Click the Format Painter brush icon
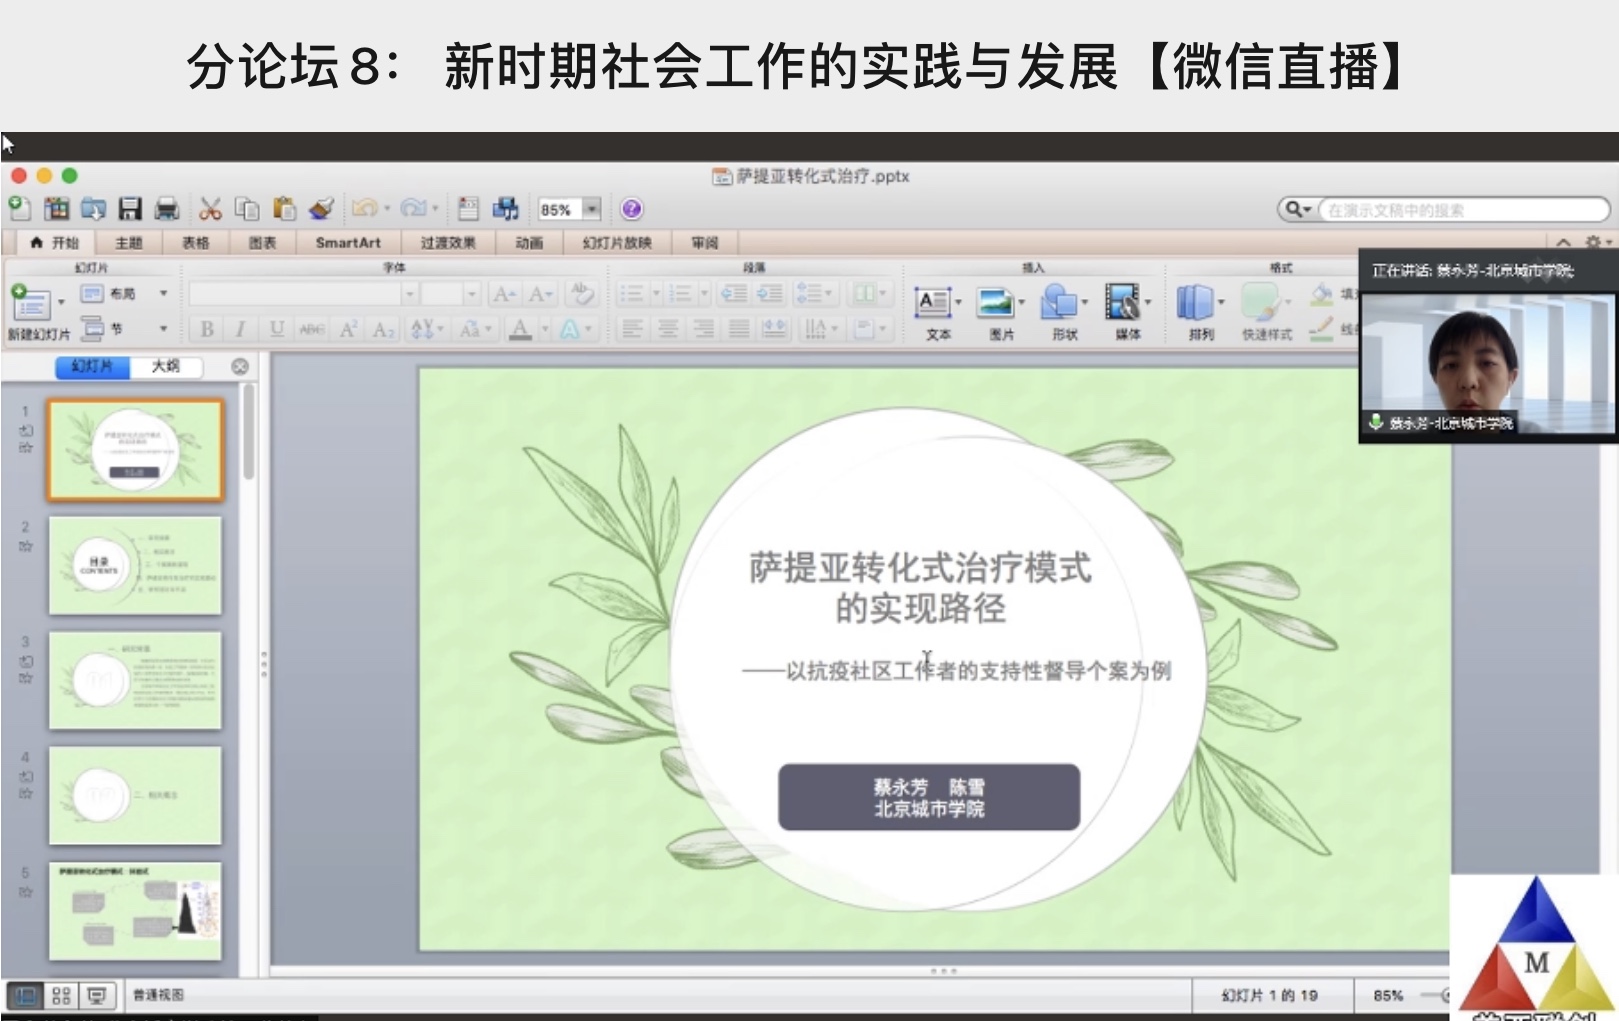 tap(321, 209)
